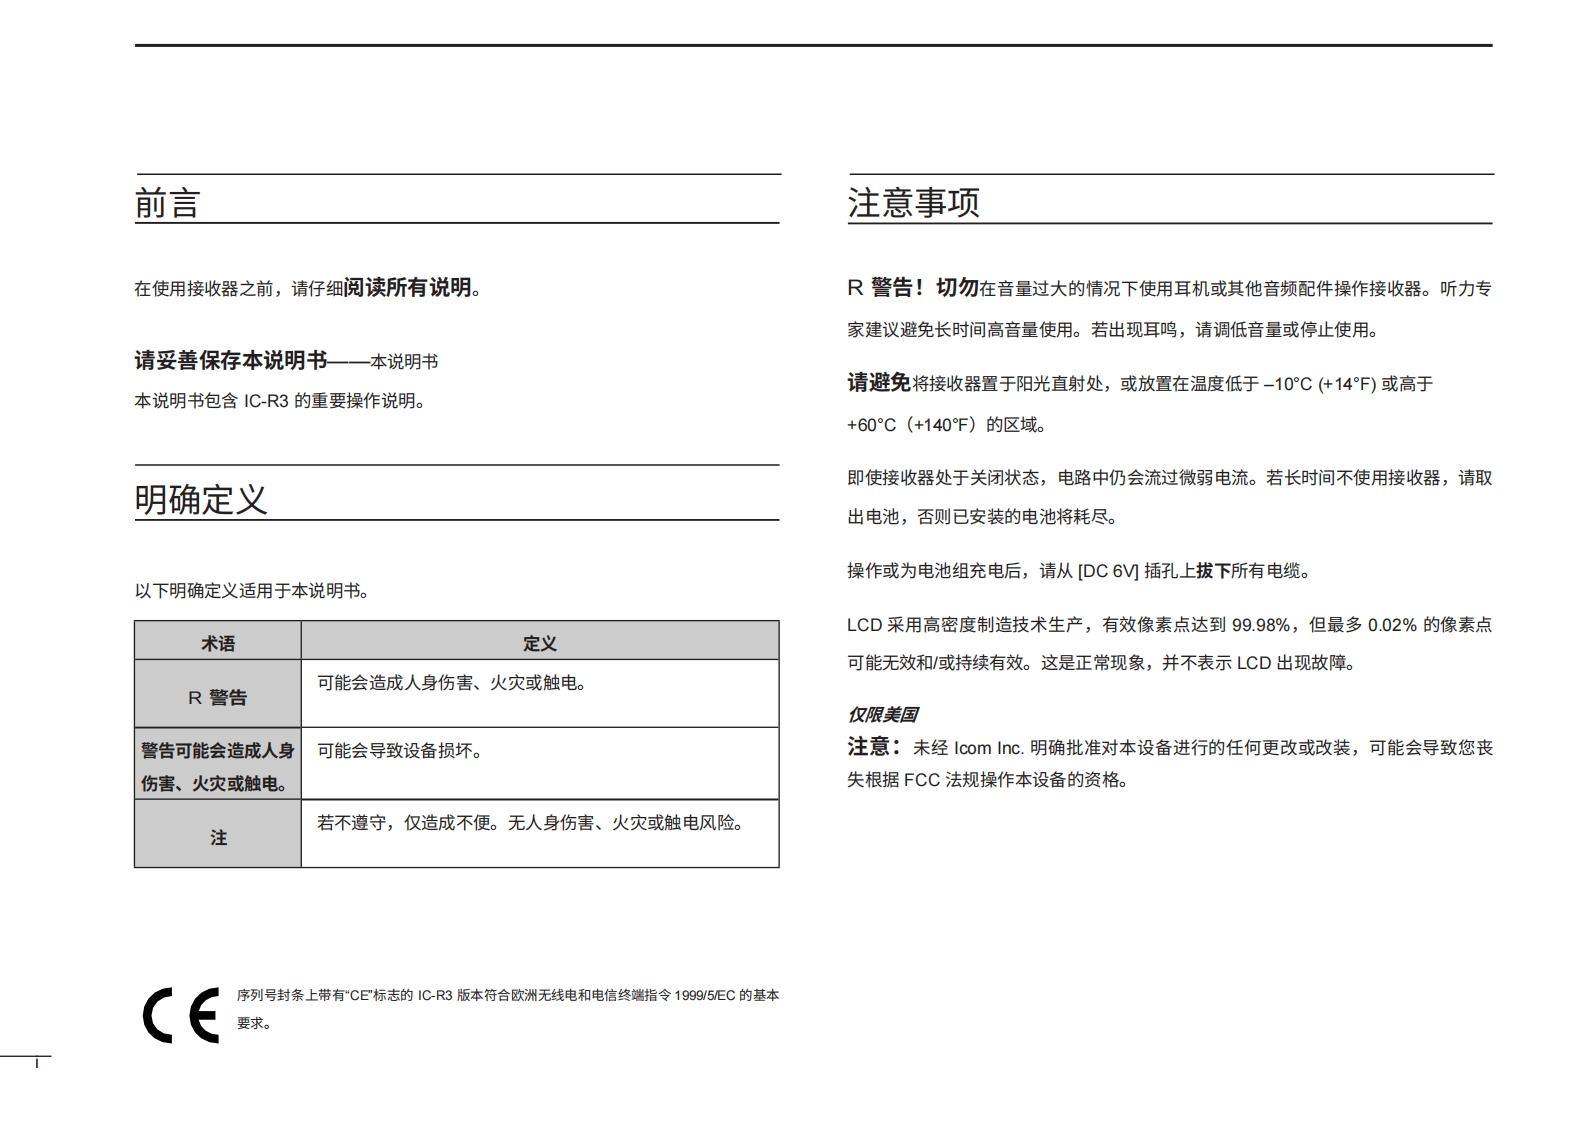Click the bold 请避免 text
This screenshot has height=1122, width=1592.
pyautogui.click(x=879, y=383)
